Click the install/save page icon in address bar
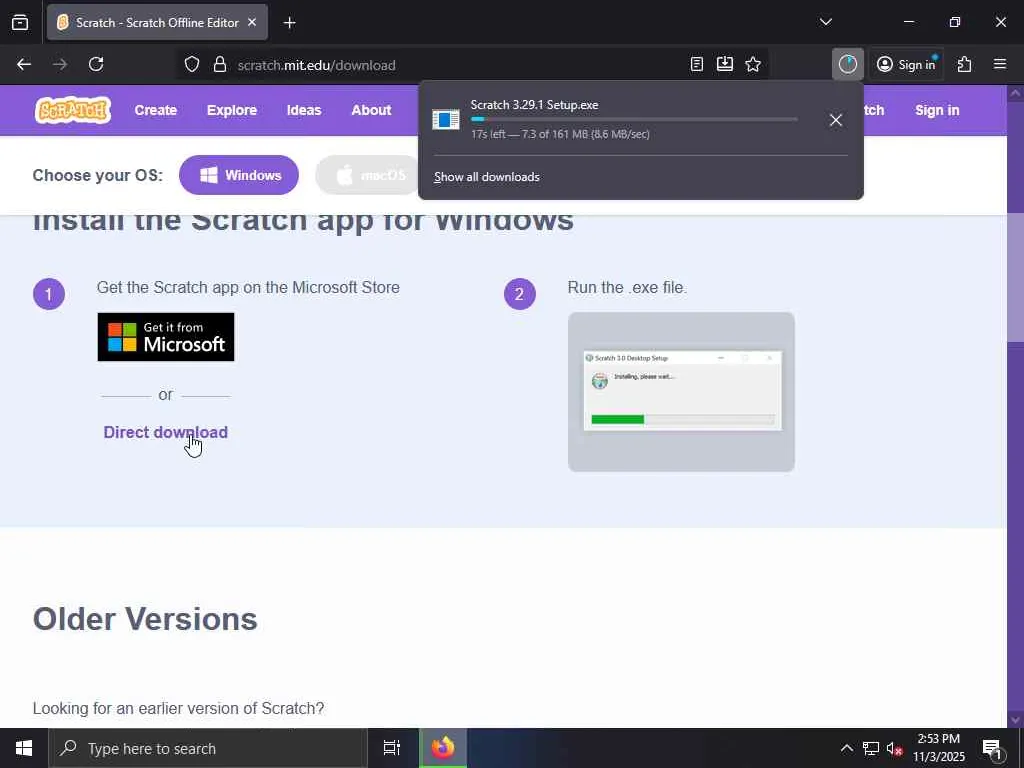This screenshot has height=768, width=1024. [725, 64]
